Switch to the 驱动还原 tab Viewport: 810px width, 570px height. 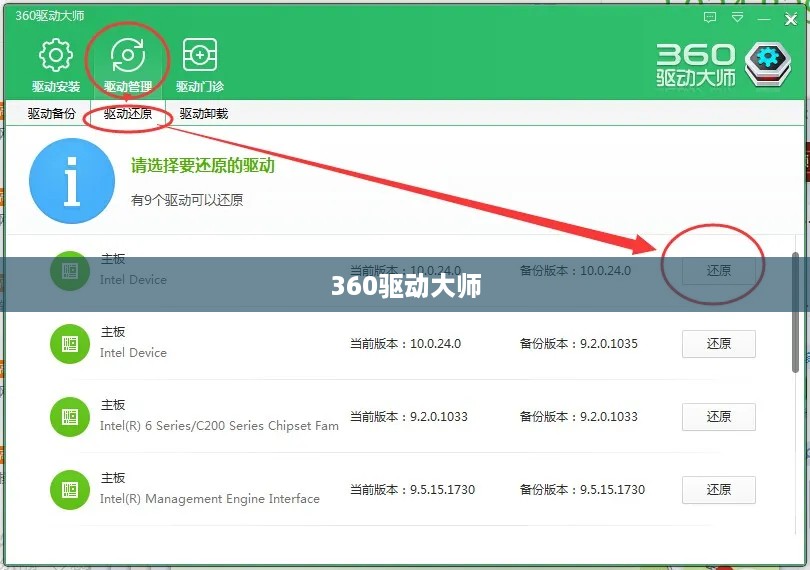coord(128,114)
